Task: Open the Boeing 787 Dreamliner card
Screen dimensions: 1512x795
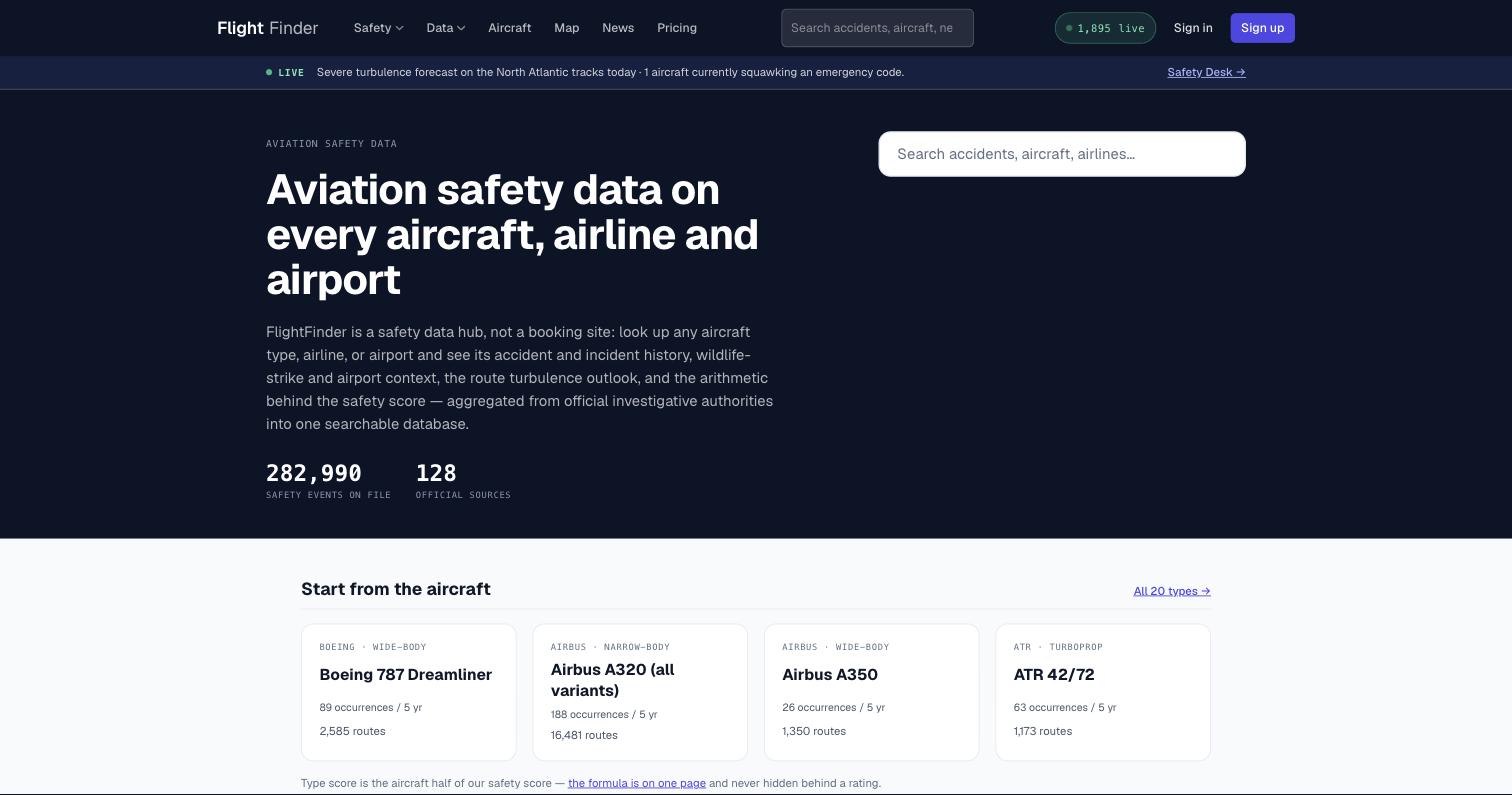Action: tap(409, 692)
